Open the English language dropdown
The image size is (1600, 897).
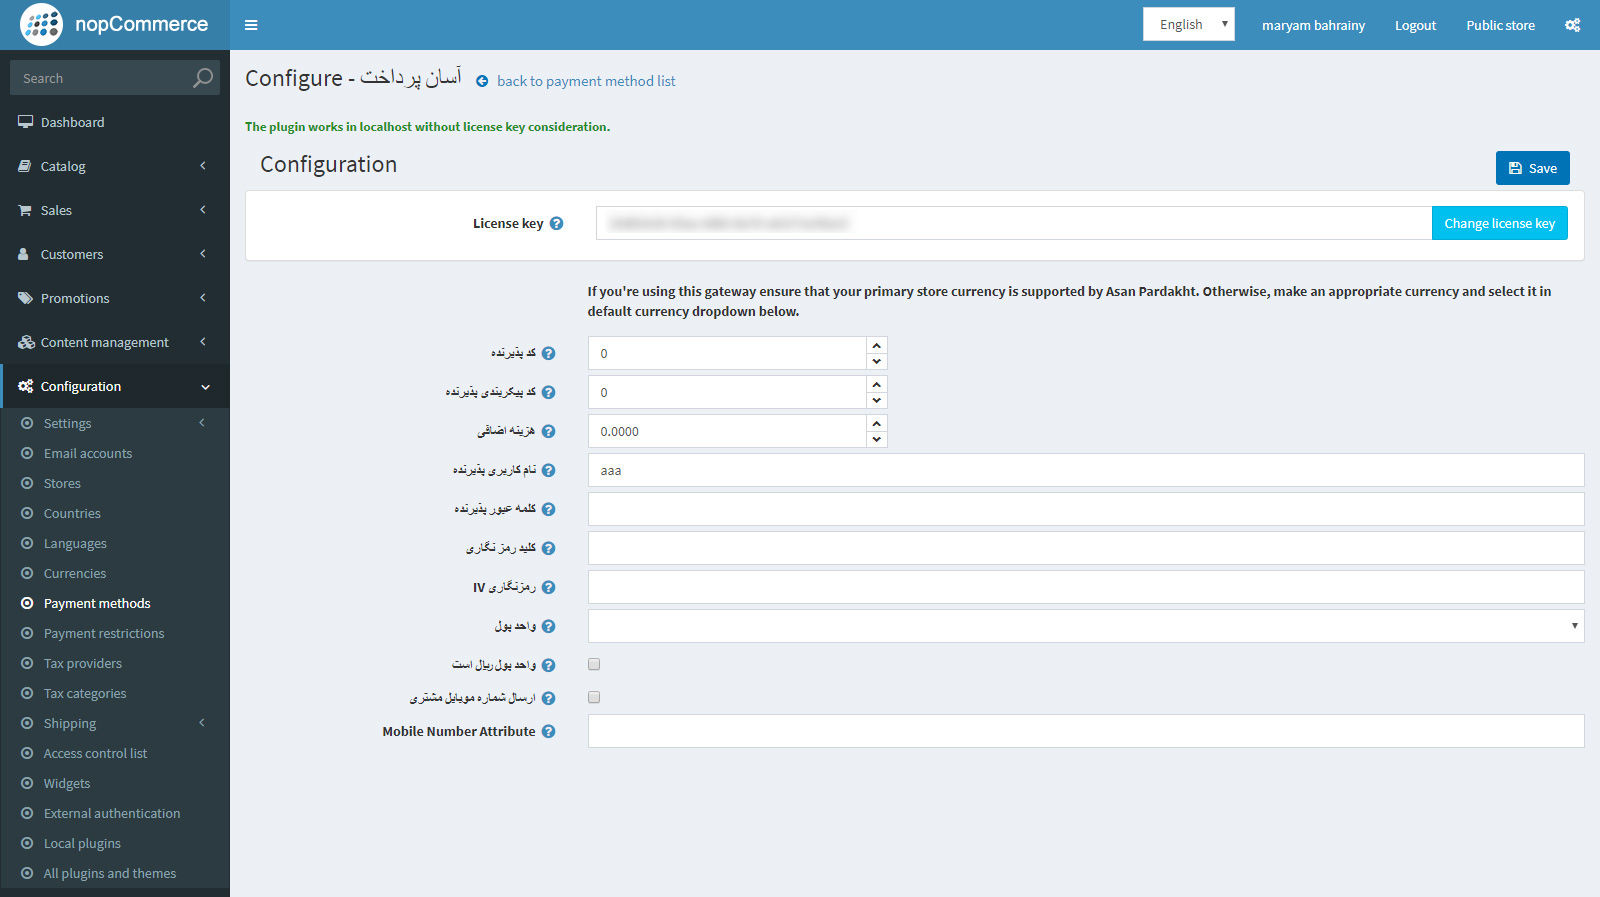click(1188, 24)
